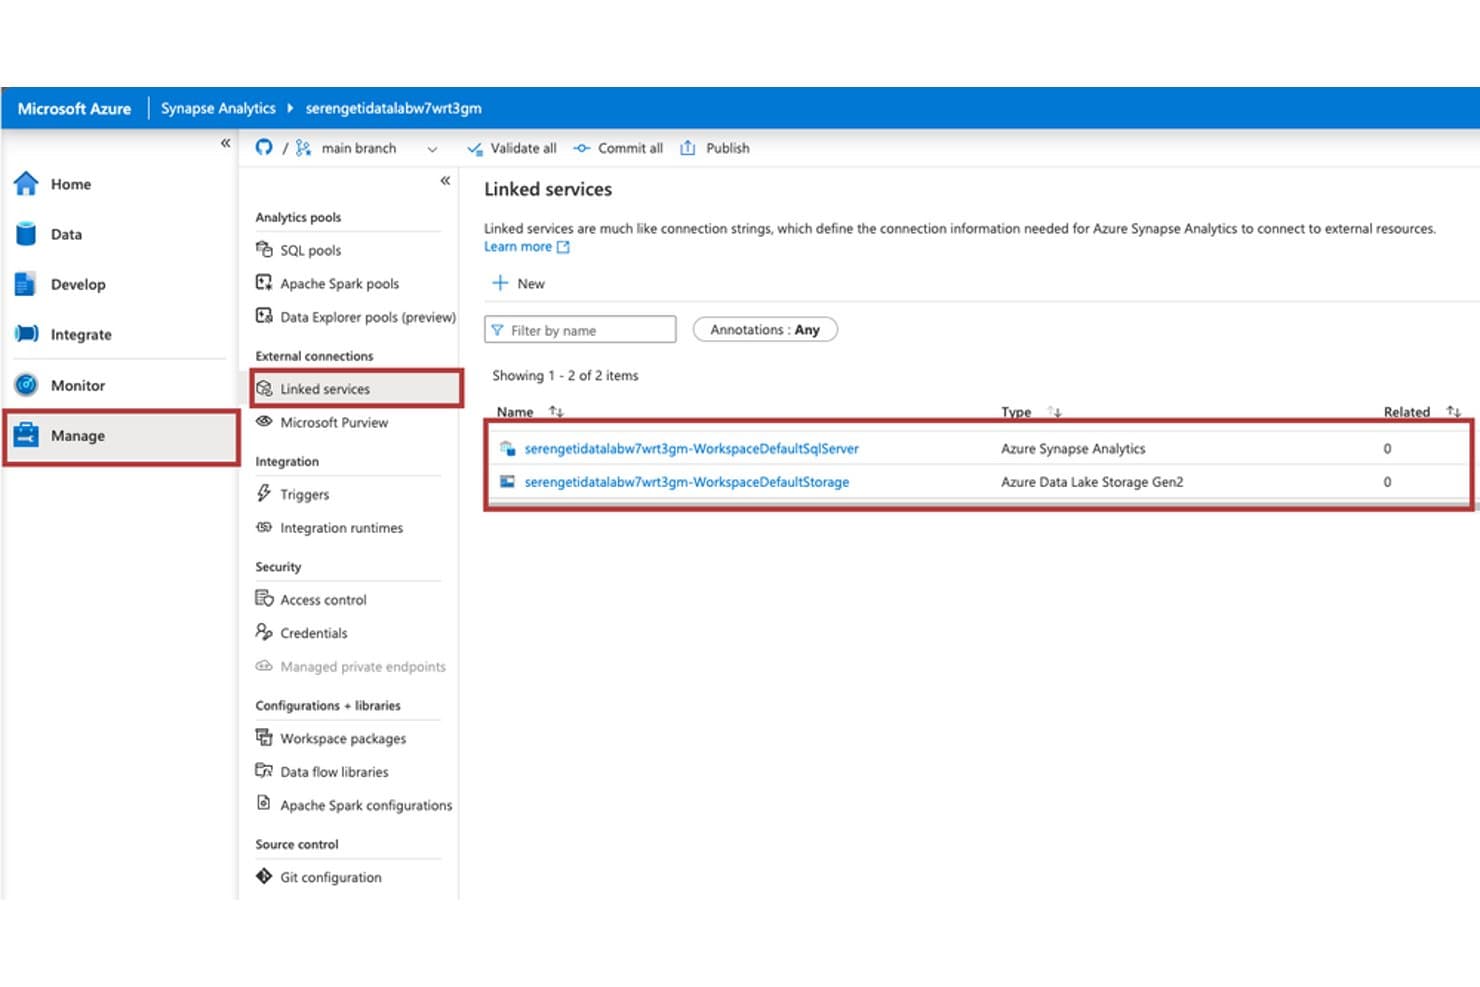The width and height of the screenshot is (1480, 987).
Task: Click the Apache Spark pools icon
Action: click(x=264, y=283)
